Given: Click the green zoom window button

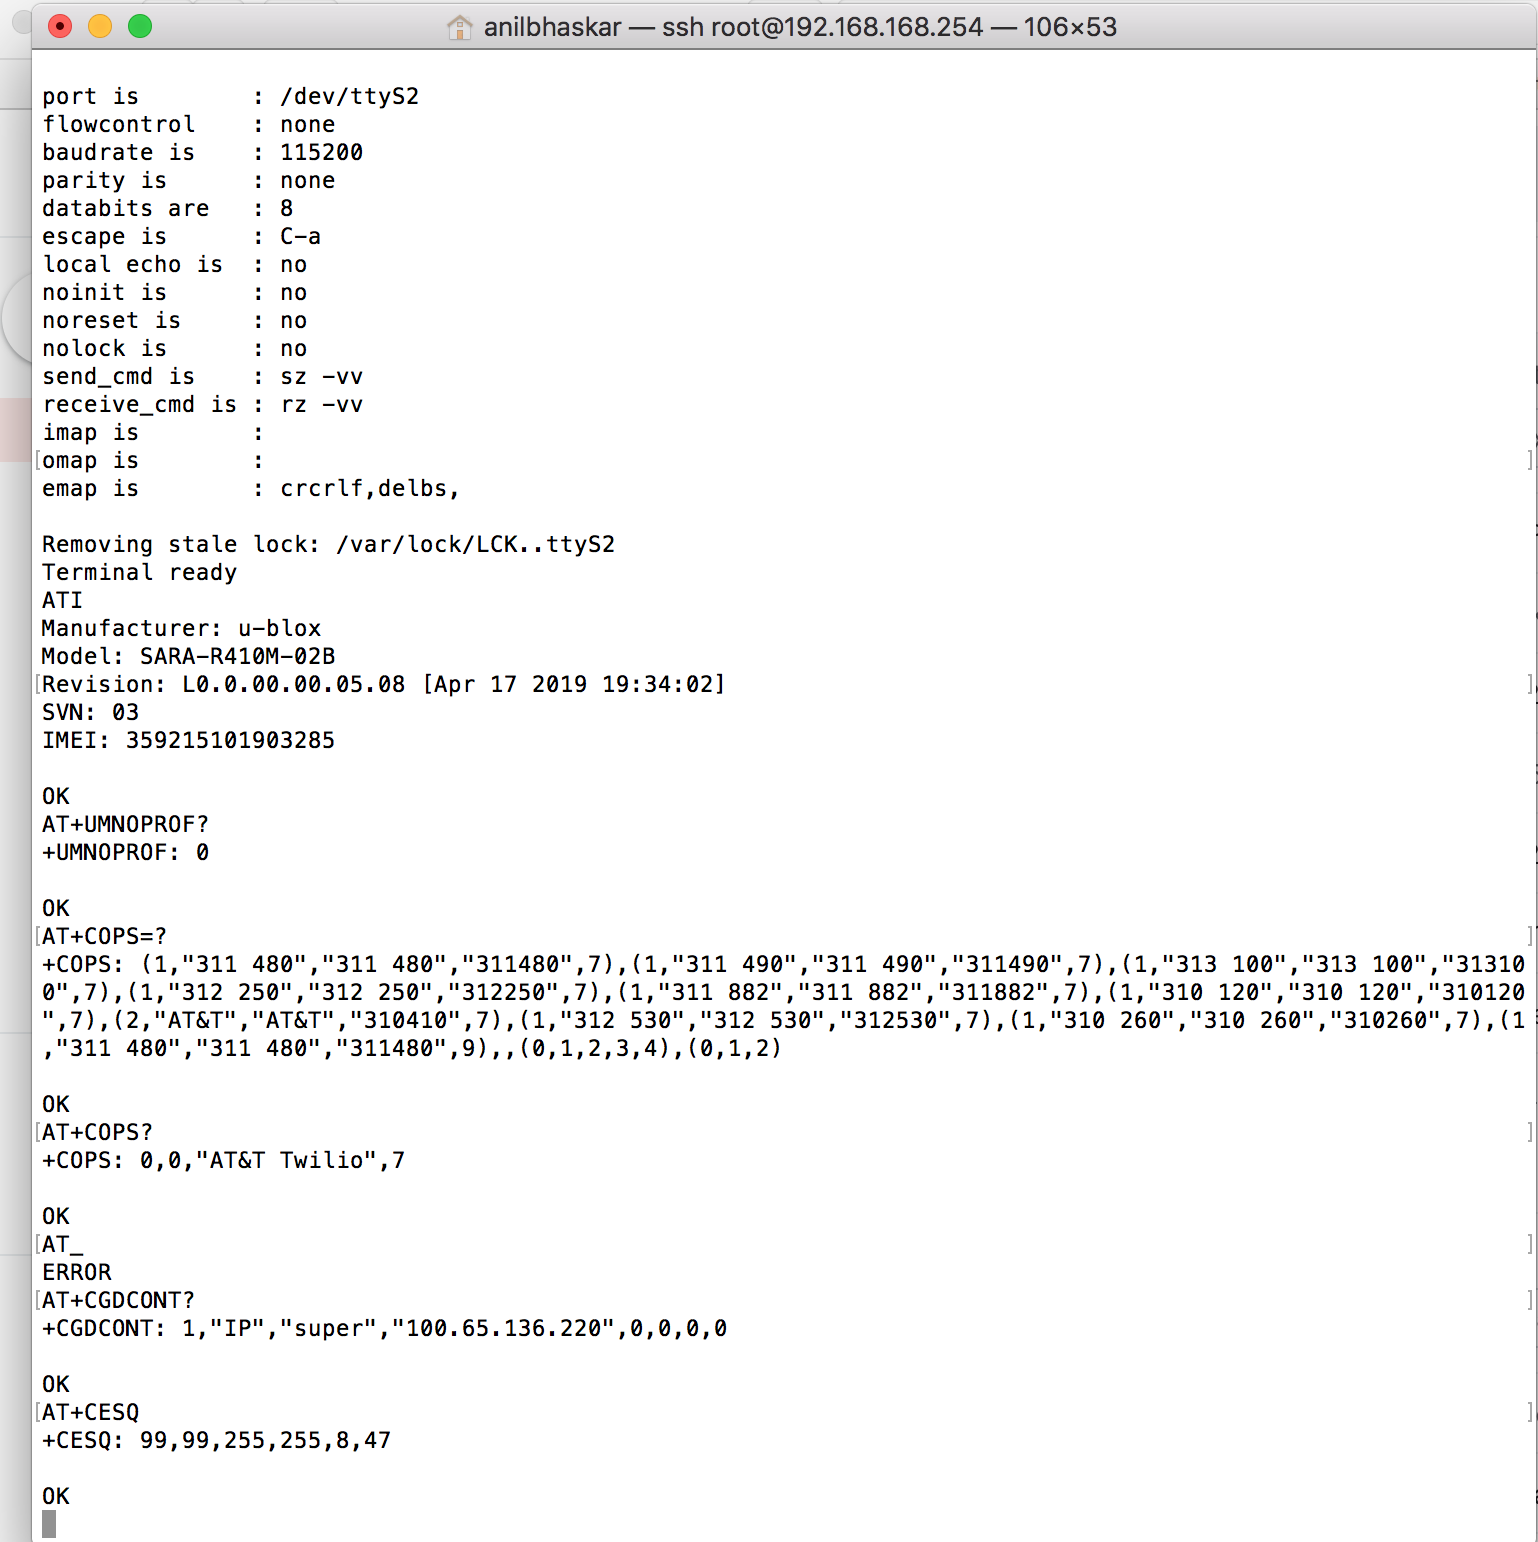Looking at the screenshot, I should tap(140, 26).
